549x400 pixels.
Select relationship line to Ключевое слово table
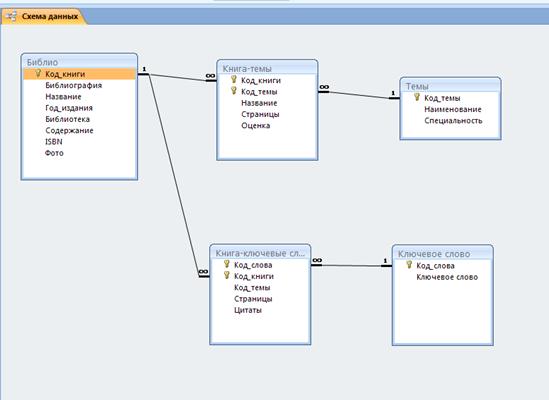click(x=352, y=265)
